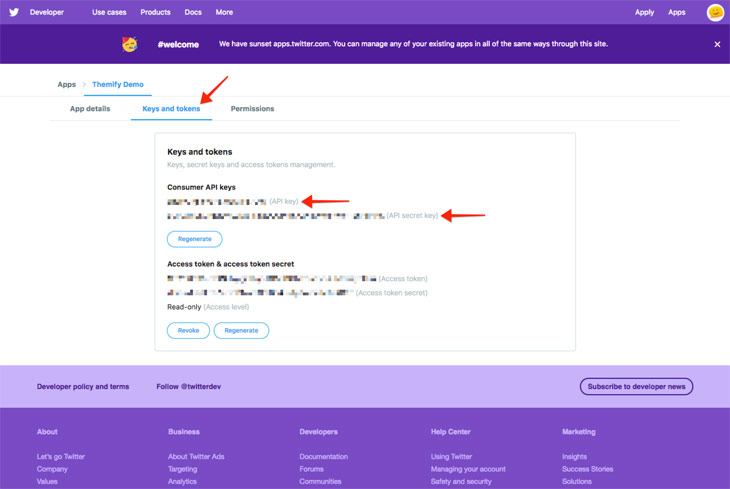Click the Consumer API keys heading

(x=201, y=187)
